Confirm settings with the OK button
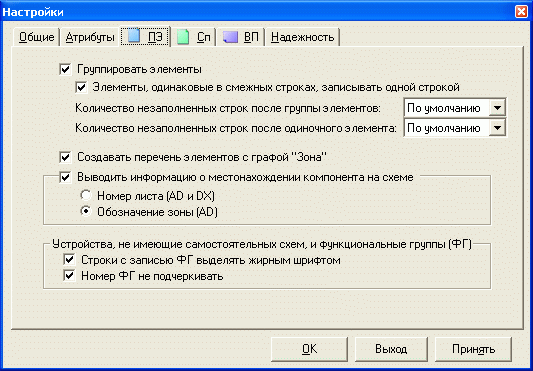Image resolution: width=533 pixels, height=371 pixels. point(309,349)
